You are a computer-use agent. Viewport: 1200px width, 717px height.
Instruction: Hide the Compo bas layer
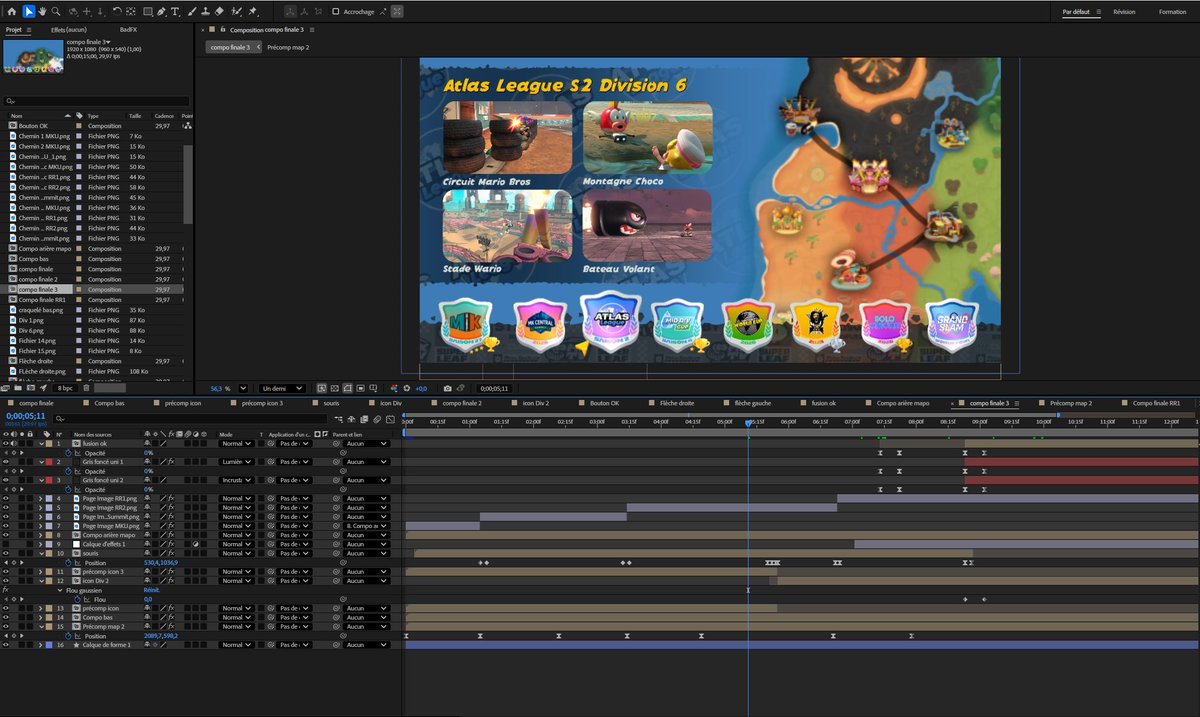tap(6, 617)
